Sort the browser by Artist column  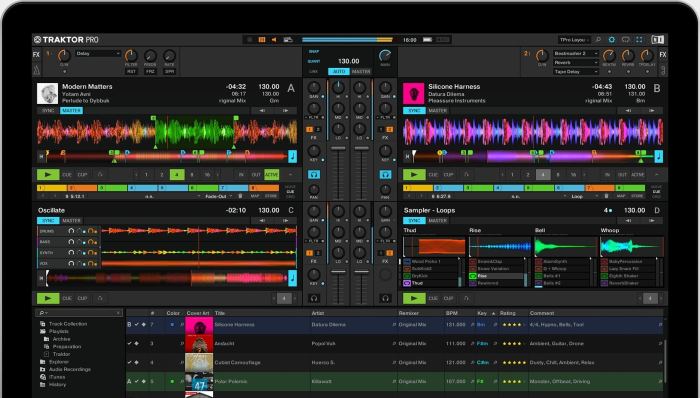pyautogui.click(x=354, y=313)
